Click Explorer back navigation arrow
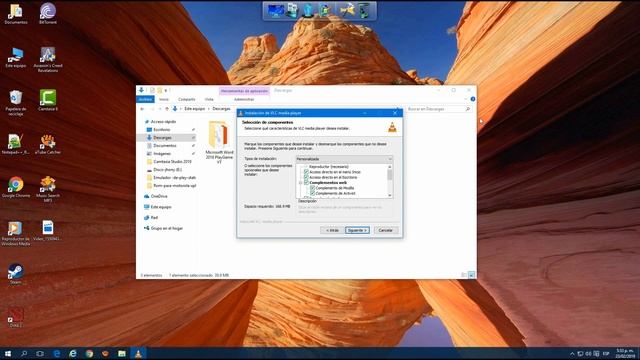 [142, 109]
